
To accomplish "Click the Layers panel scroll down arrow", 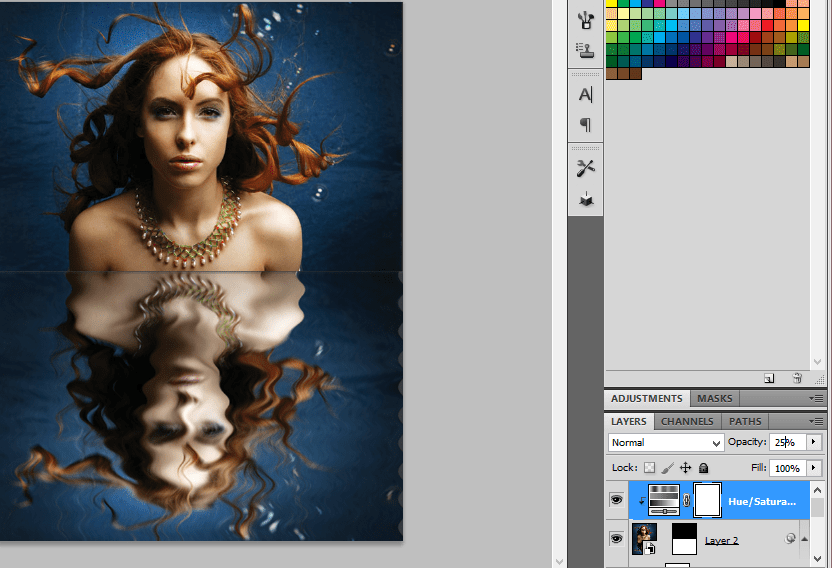I will tap(817, 558).
